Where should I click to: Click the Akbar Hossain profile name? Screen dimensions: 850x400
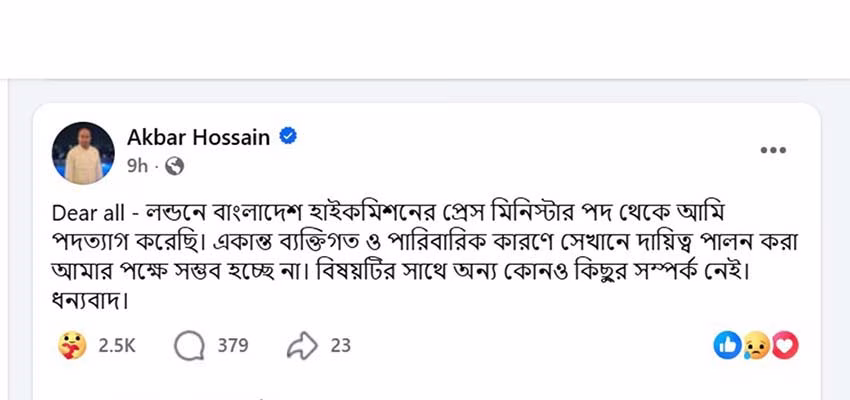click(199, 137)
